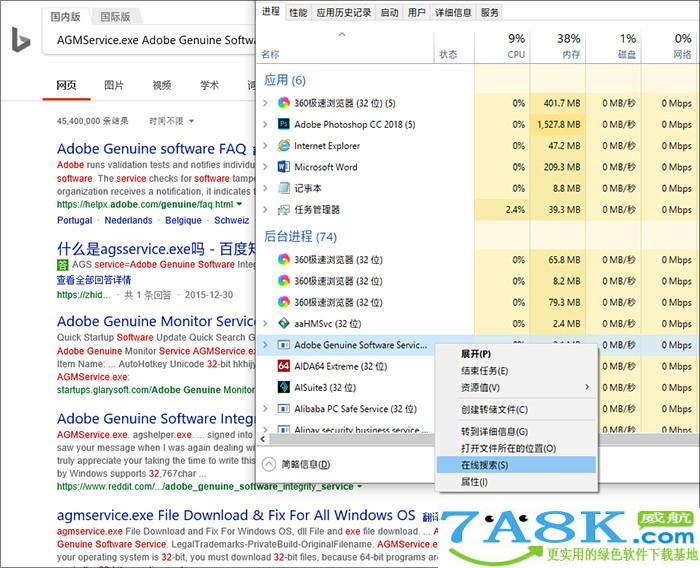Open the 图片 search category

tap(113, 85)
